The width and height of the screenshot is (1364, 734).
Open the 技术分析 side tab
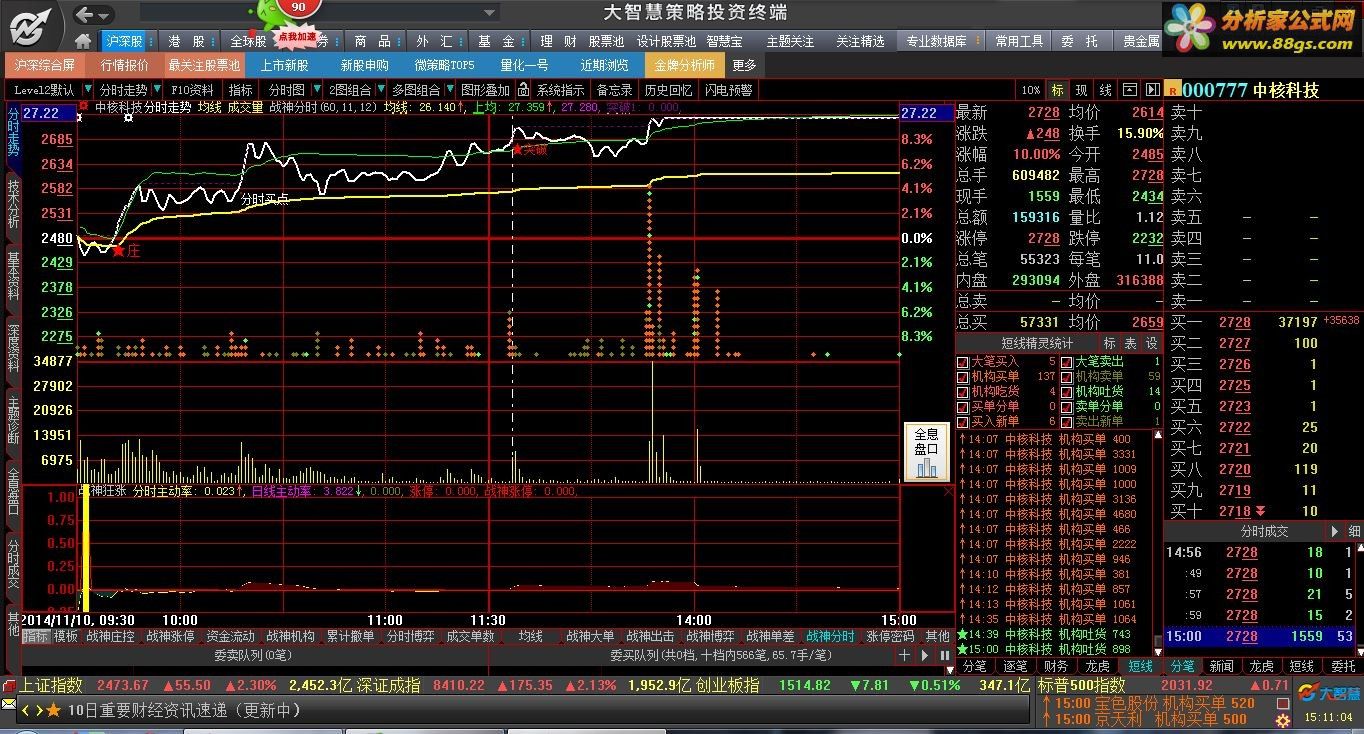pyautogui.click(x=13, y=203)
